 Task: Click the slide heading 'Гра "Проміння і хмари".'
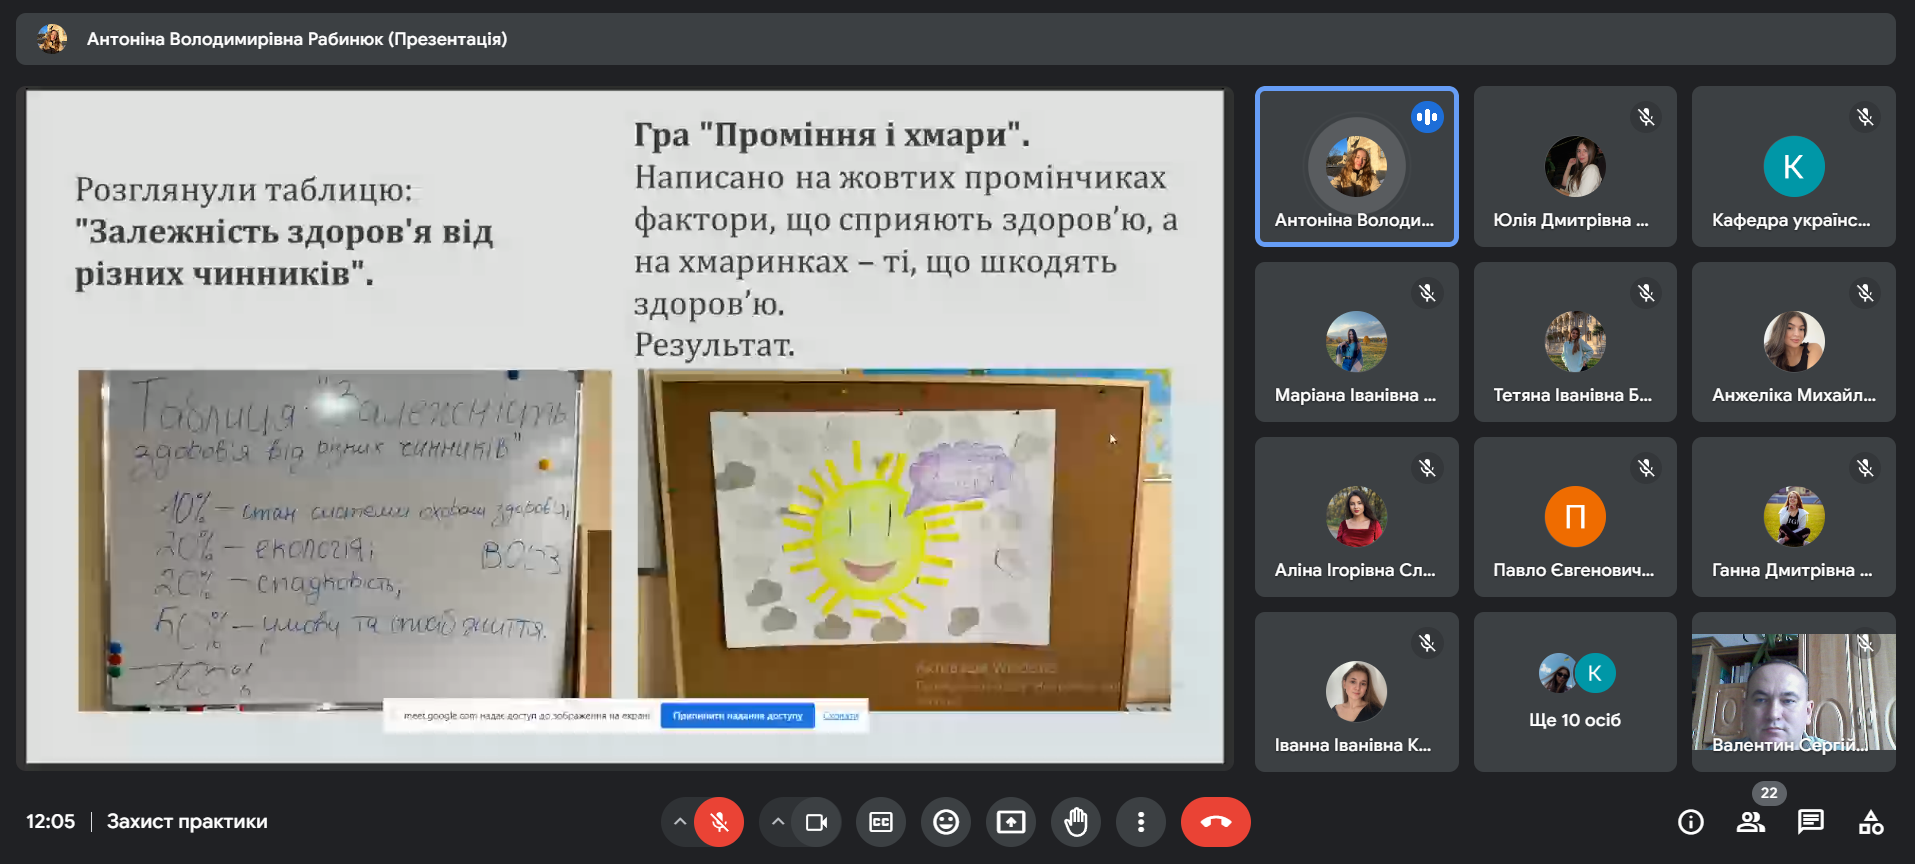[x=832, y=134]
